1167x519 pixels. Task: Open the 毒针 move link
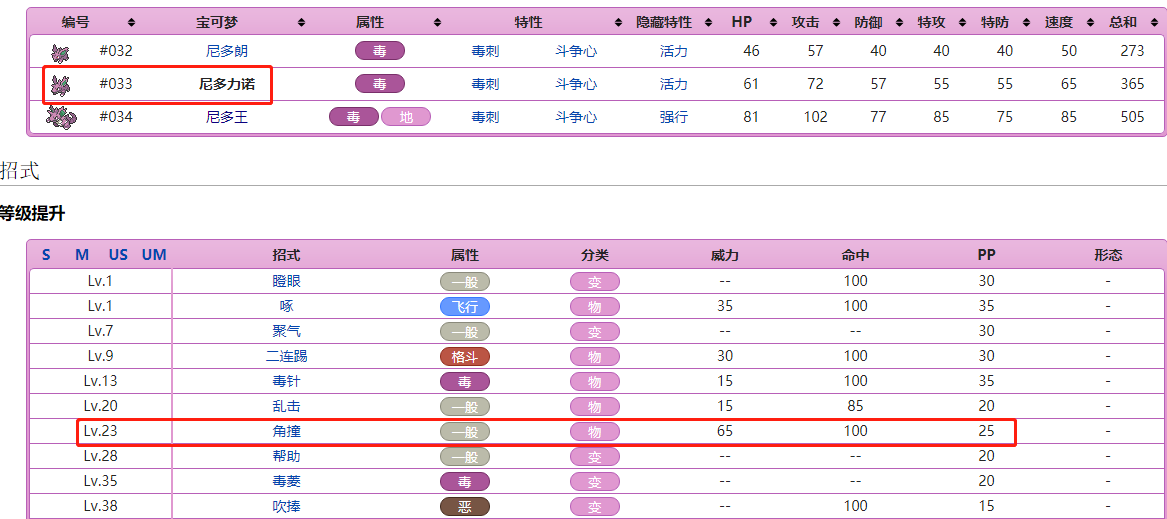pyautogui.click(x=287, y=381)
